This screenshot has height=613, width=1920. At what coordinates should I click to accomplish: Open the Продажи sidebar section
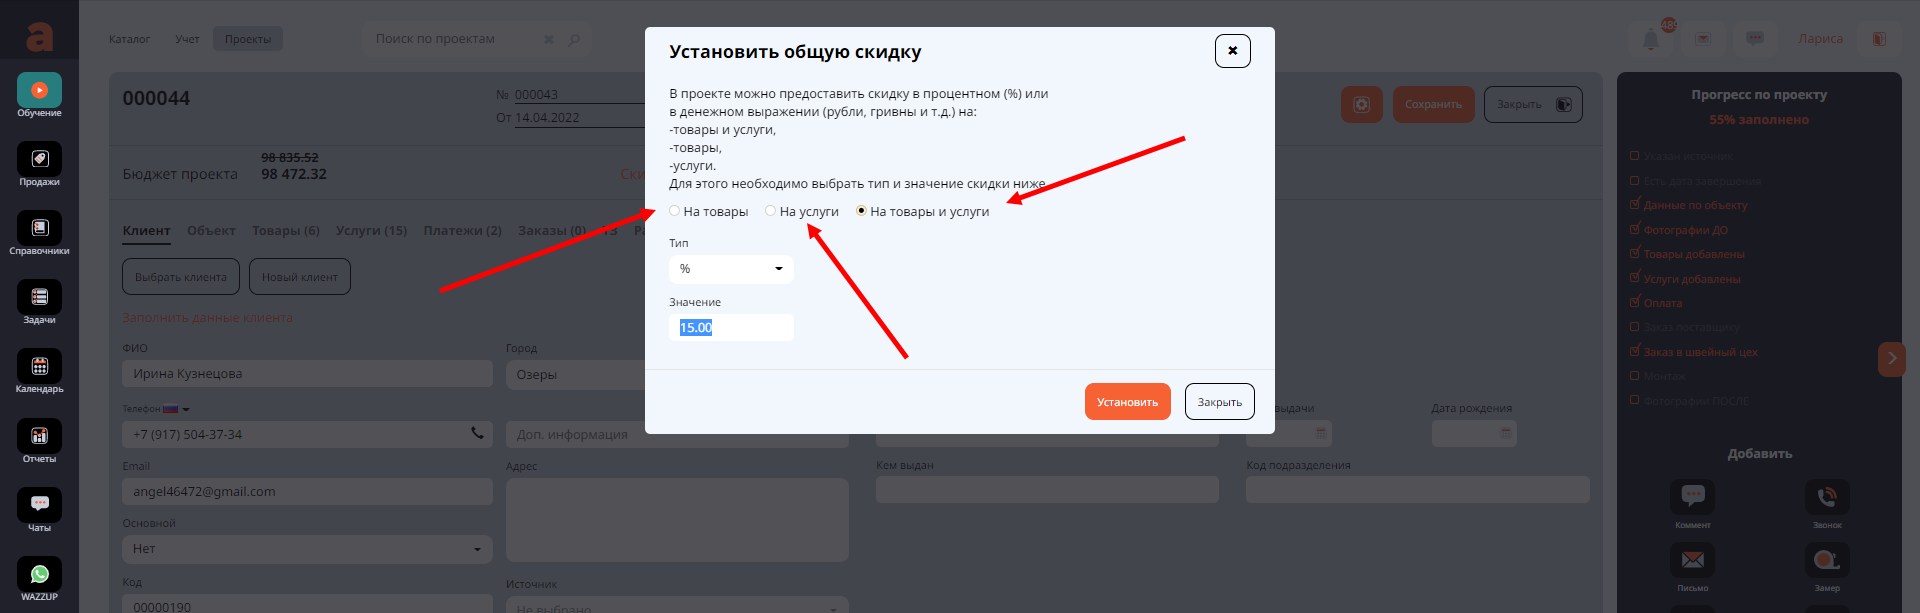(39, 160)
